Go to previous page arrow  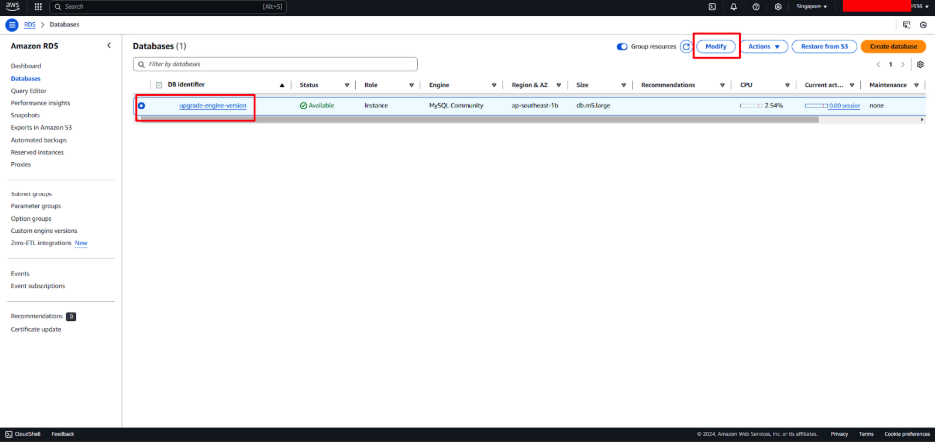(x=878, y=65)
